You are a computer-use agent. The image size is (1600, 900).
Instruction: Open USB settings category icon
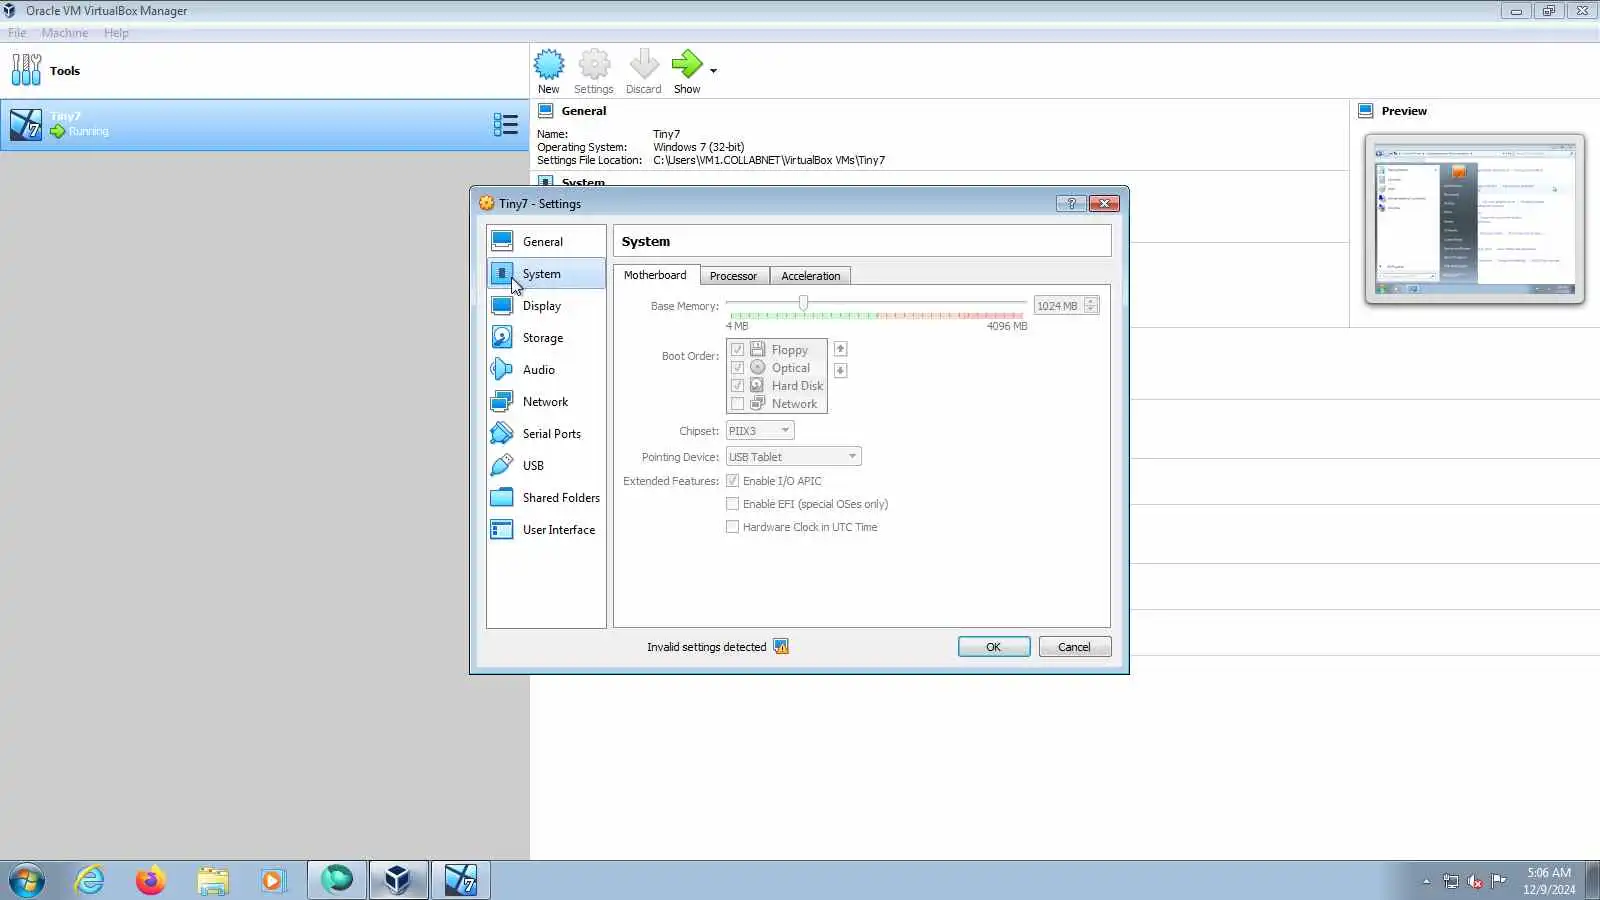pos(502,466)
